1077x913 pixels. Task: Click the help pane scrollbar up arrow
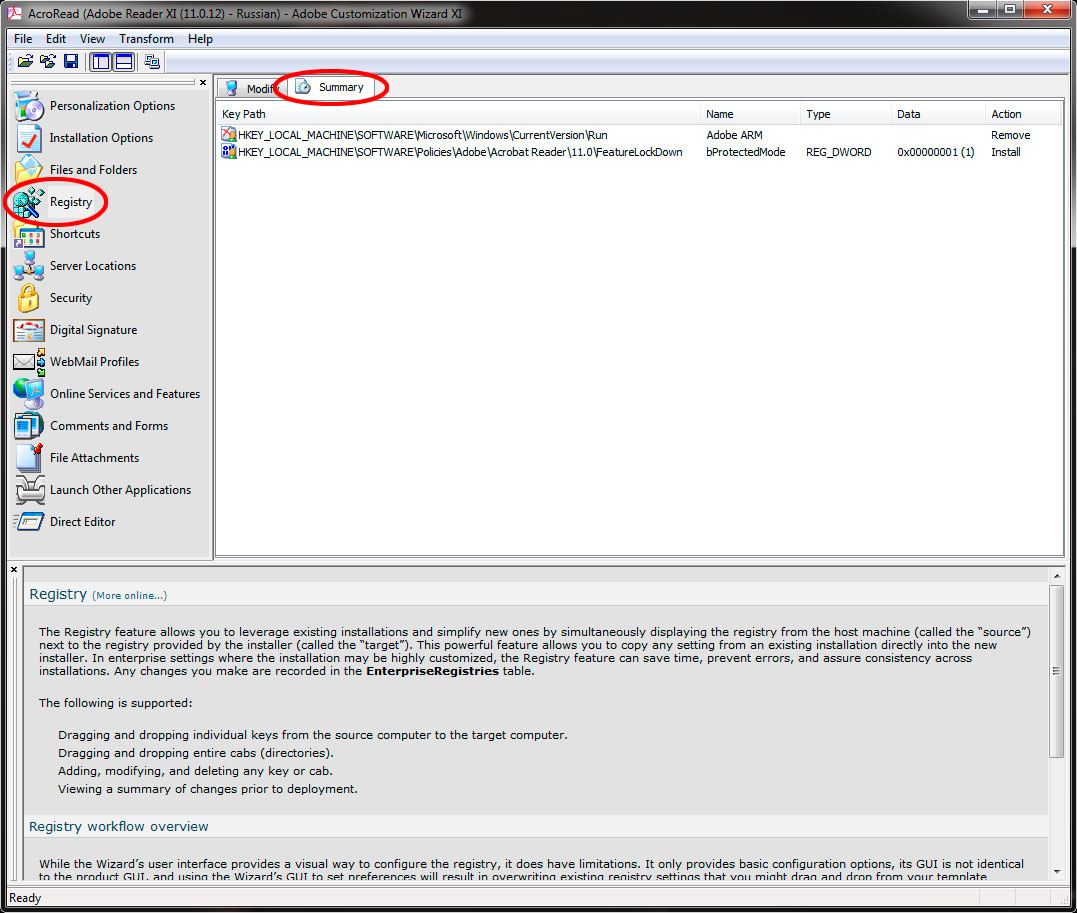1056,576
